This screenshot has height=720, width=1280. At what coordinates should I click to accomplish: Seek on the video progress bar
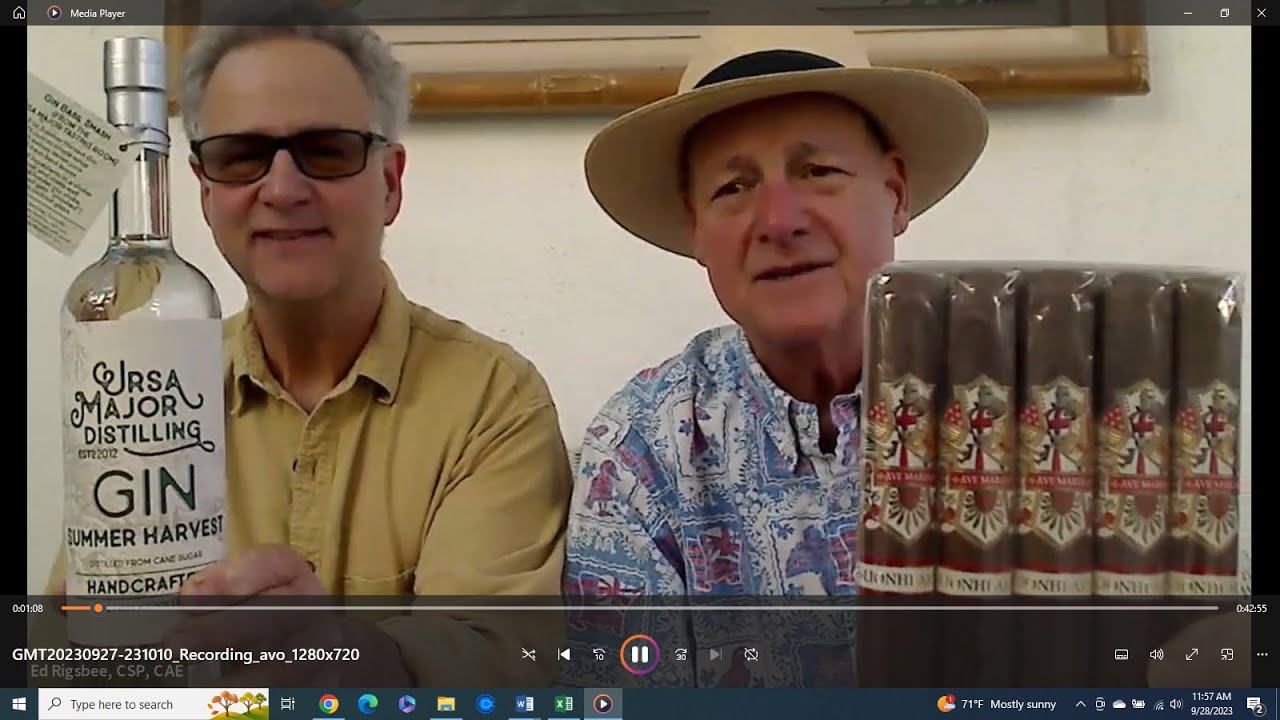[x=640, y=608]
